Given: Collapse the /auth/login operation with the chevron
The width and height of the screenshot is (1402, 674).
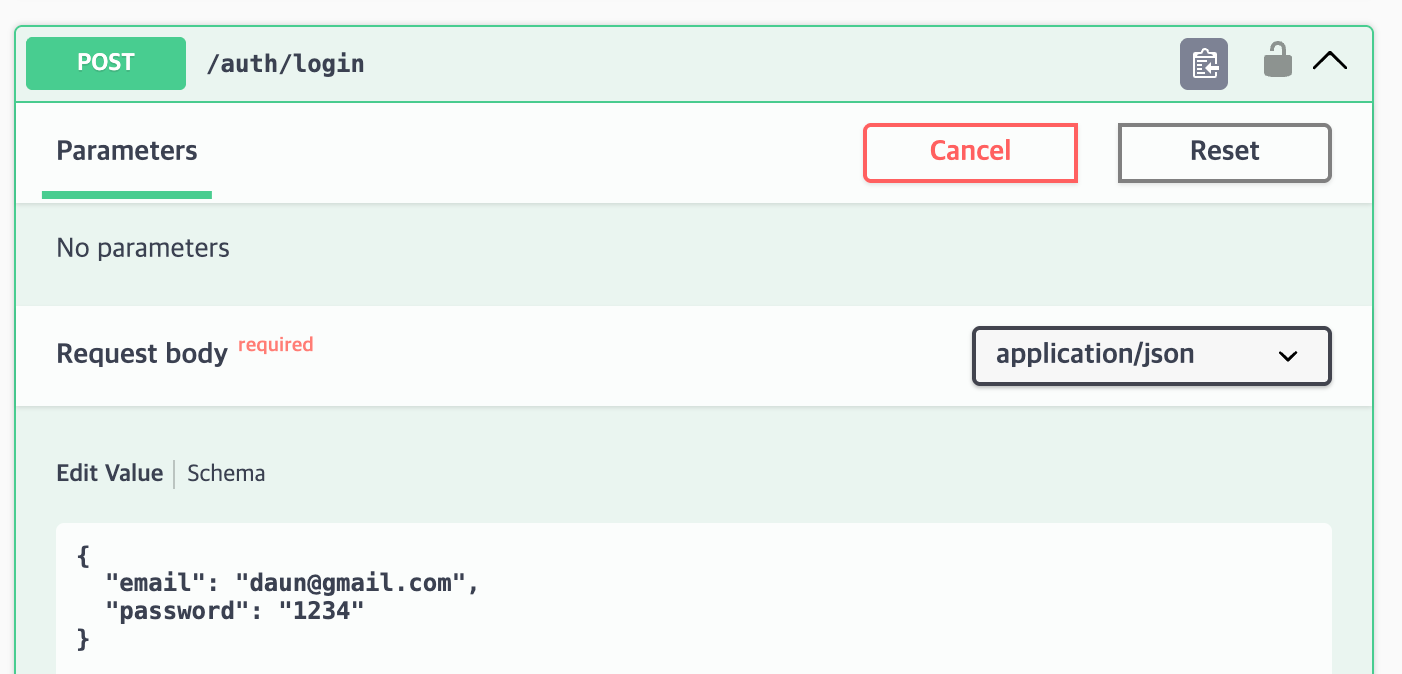Looking at the screenshot, I should 1330,61.
